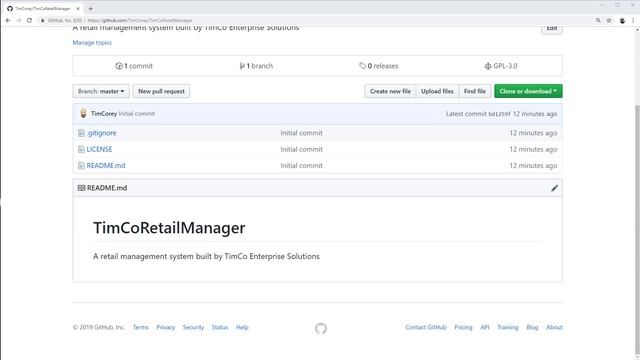
Task: Open the Terms footer link
Action: 140,327
